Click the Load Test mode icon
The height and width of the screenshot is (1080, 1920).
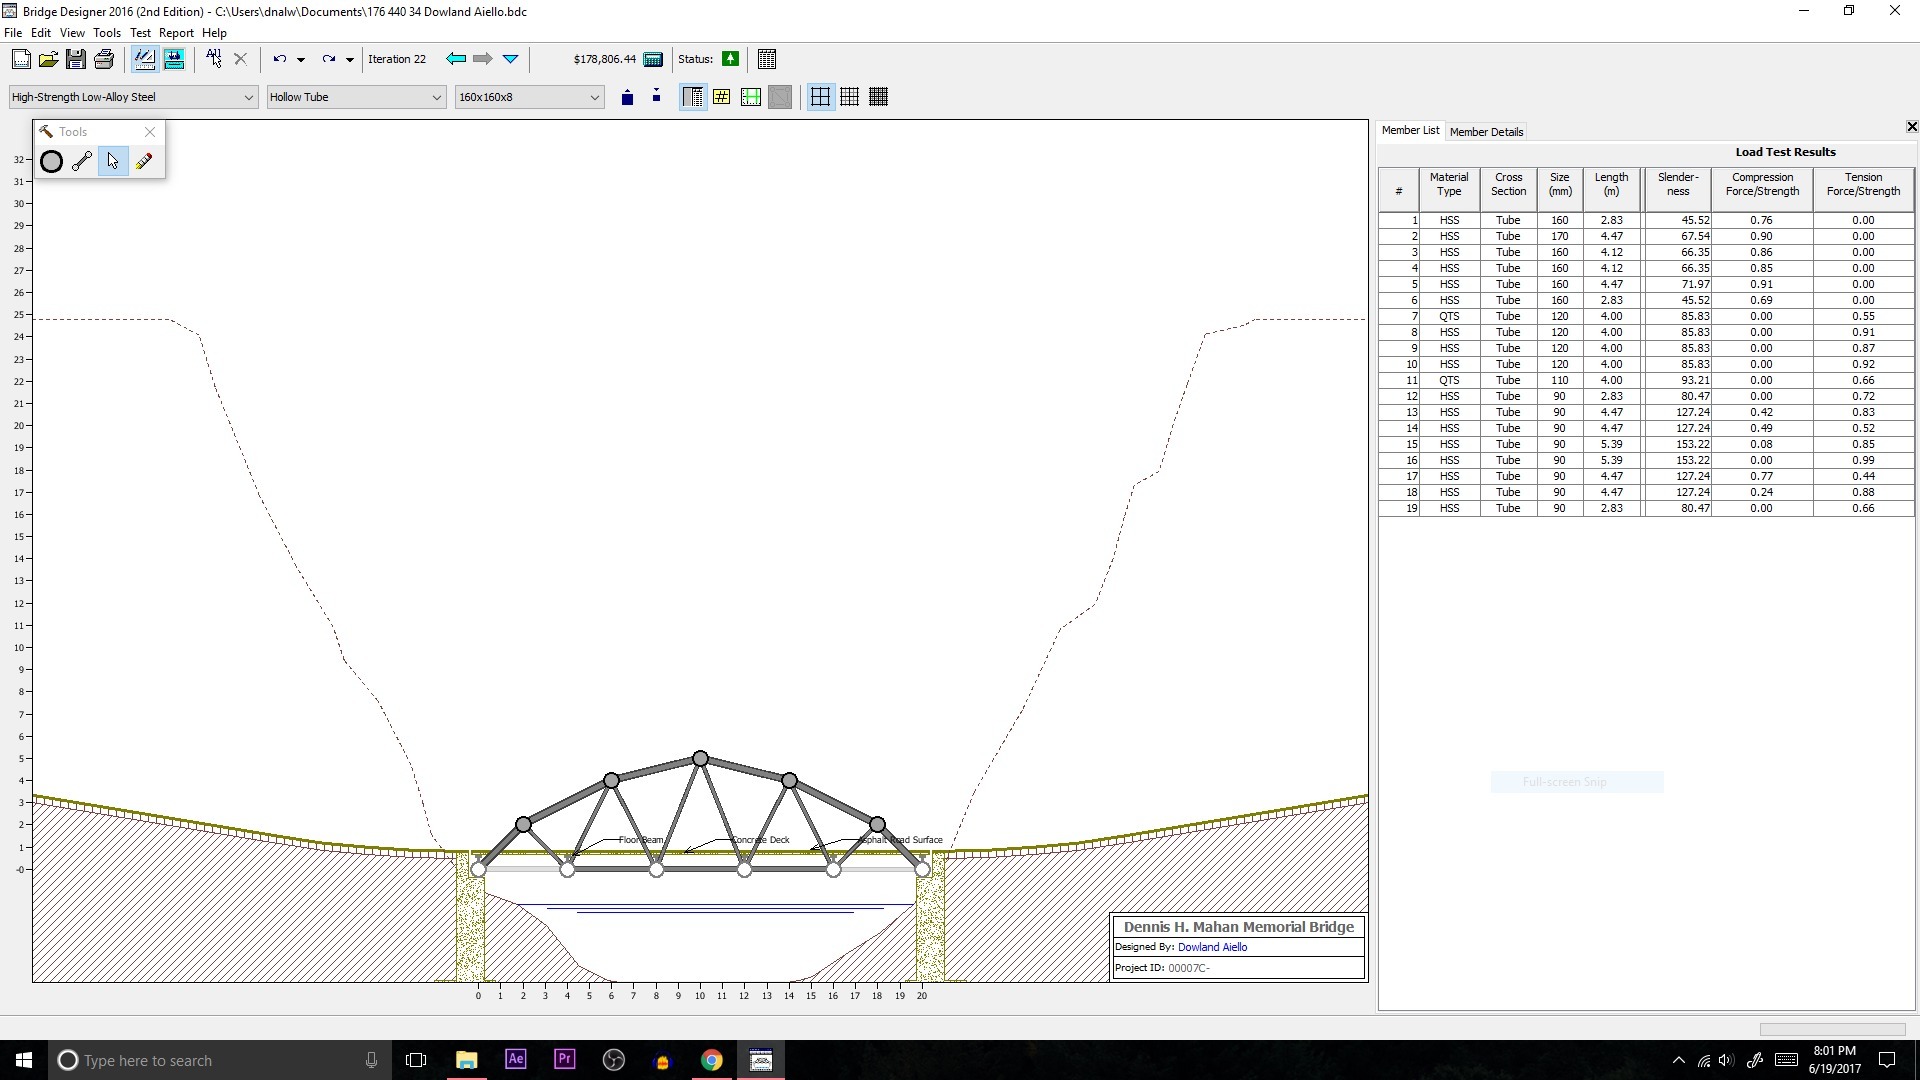coord(174,59)
